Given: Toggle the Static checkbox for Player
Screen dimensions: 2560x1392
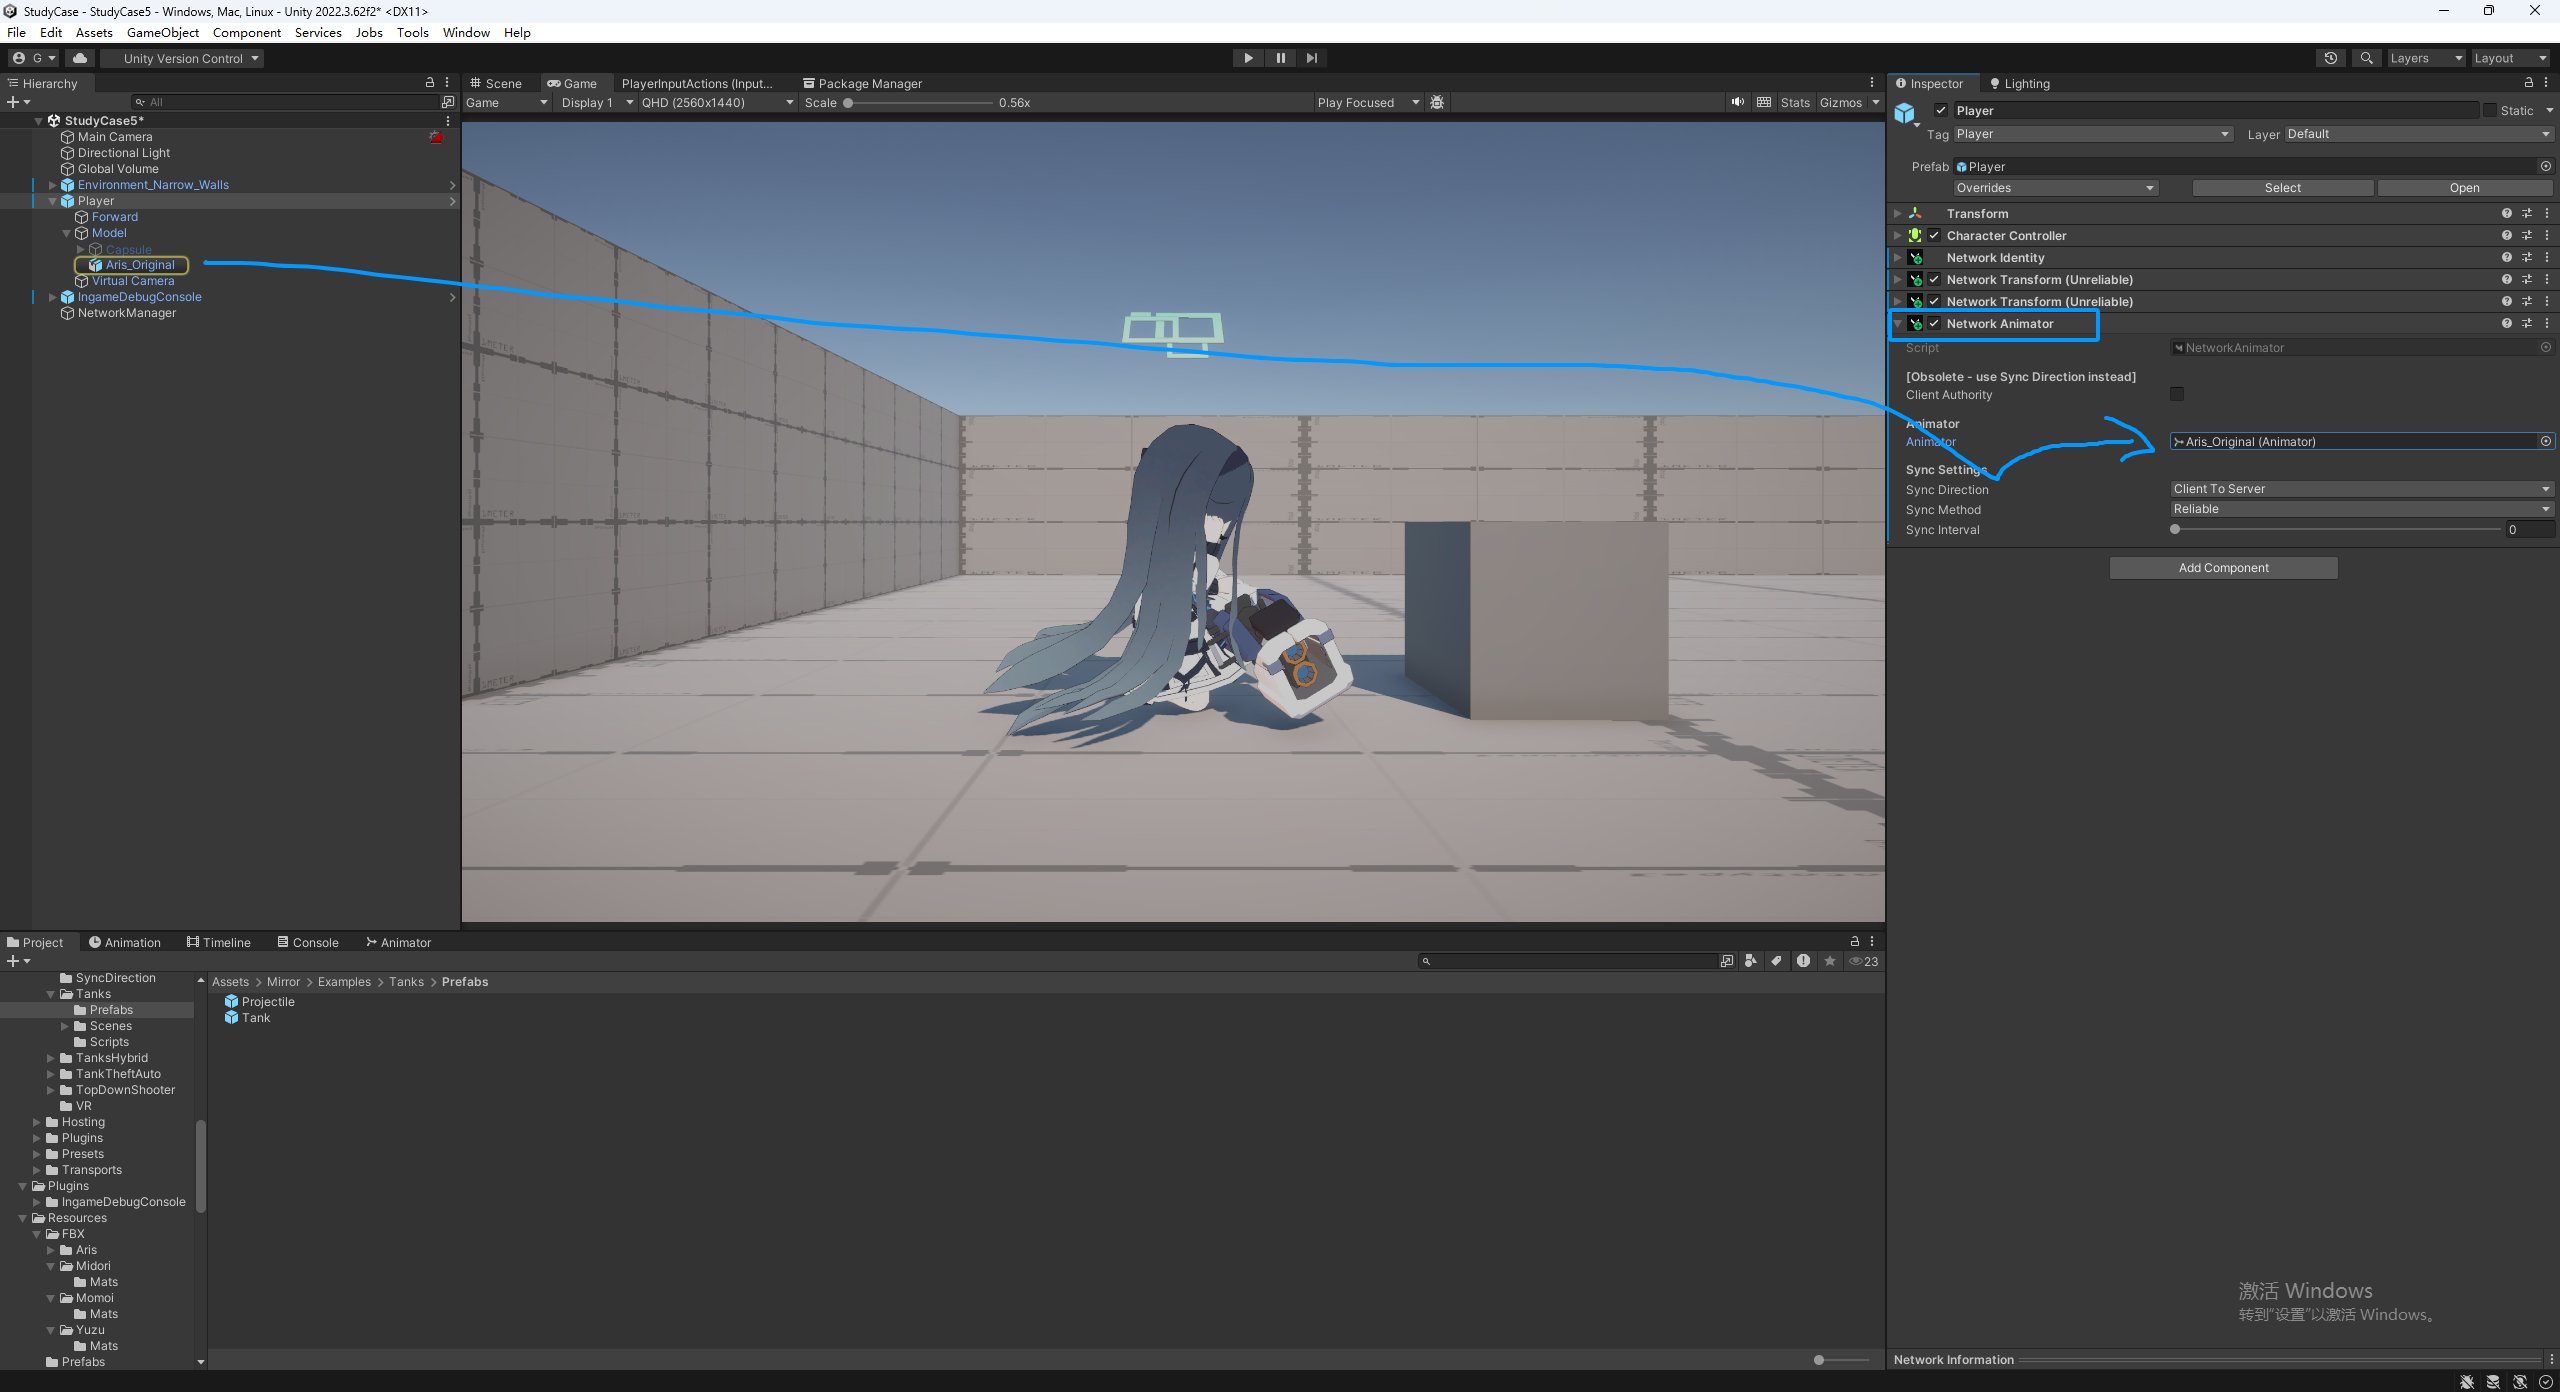Looking at the screenshot, I should coord(2489,111).
